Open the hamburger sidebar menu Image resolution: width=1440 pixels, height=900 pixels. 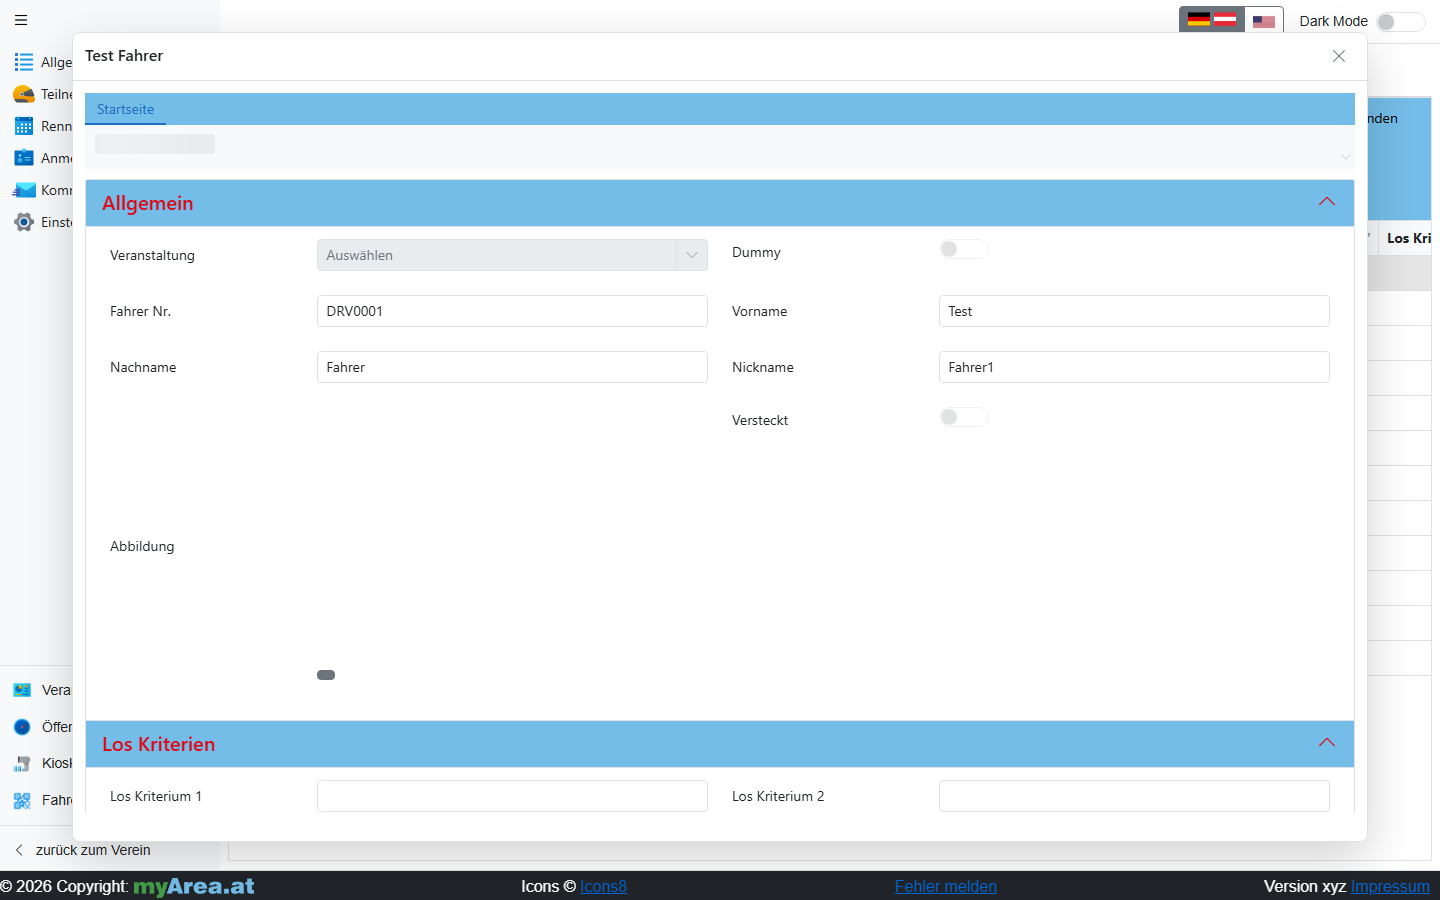click(x=21, y=20)
